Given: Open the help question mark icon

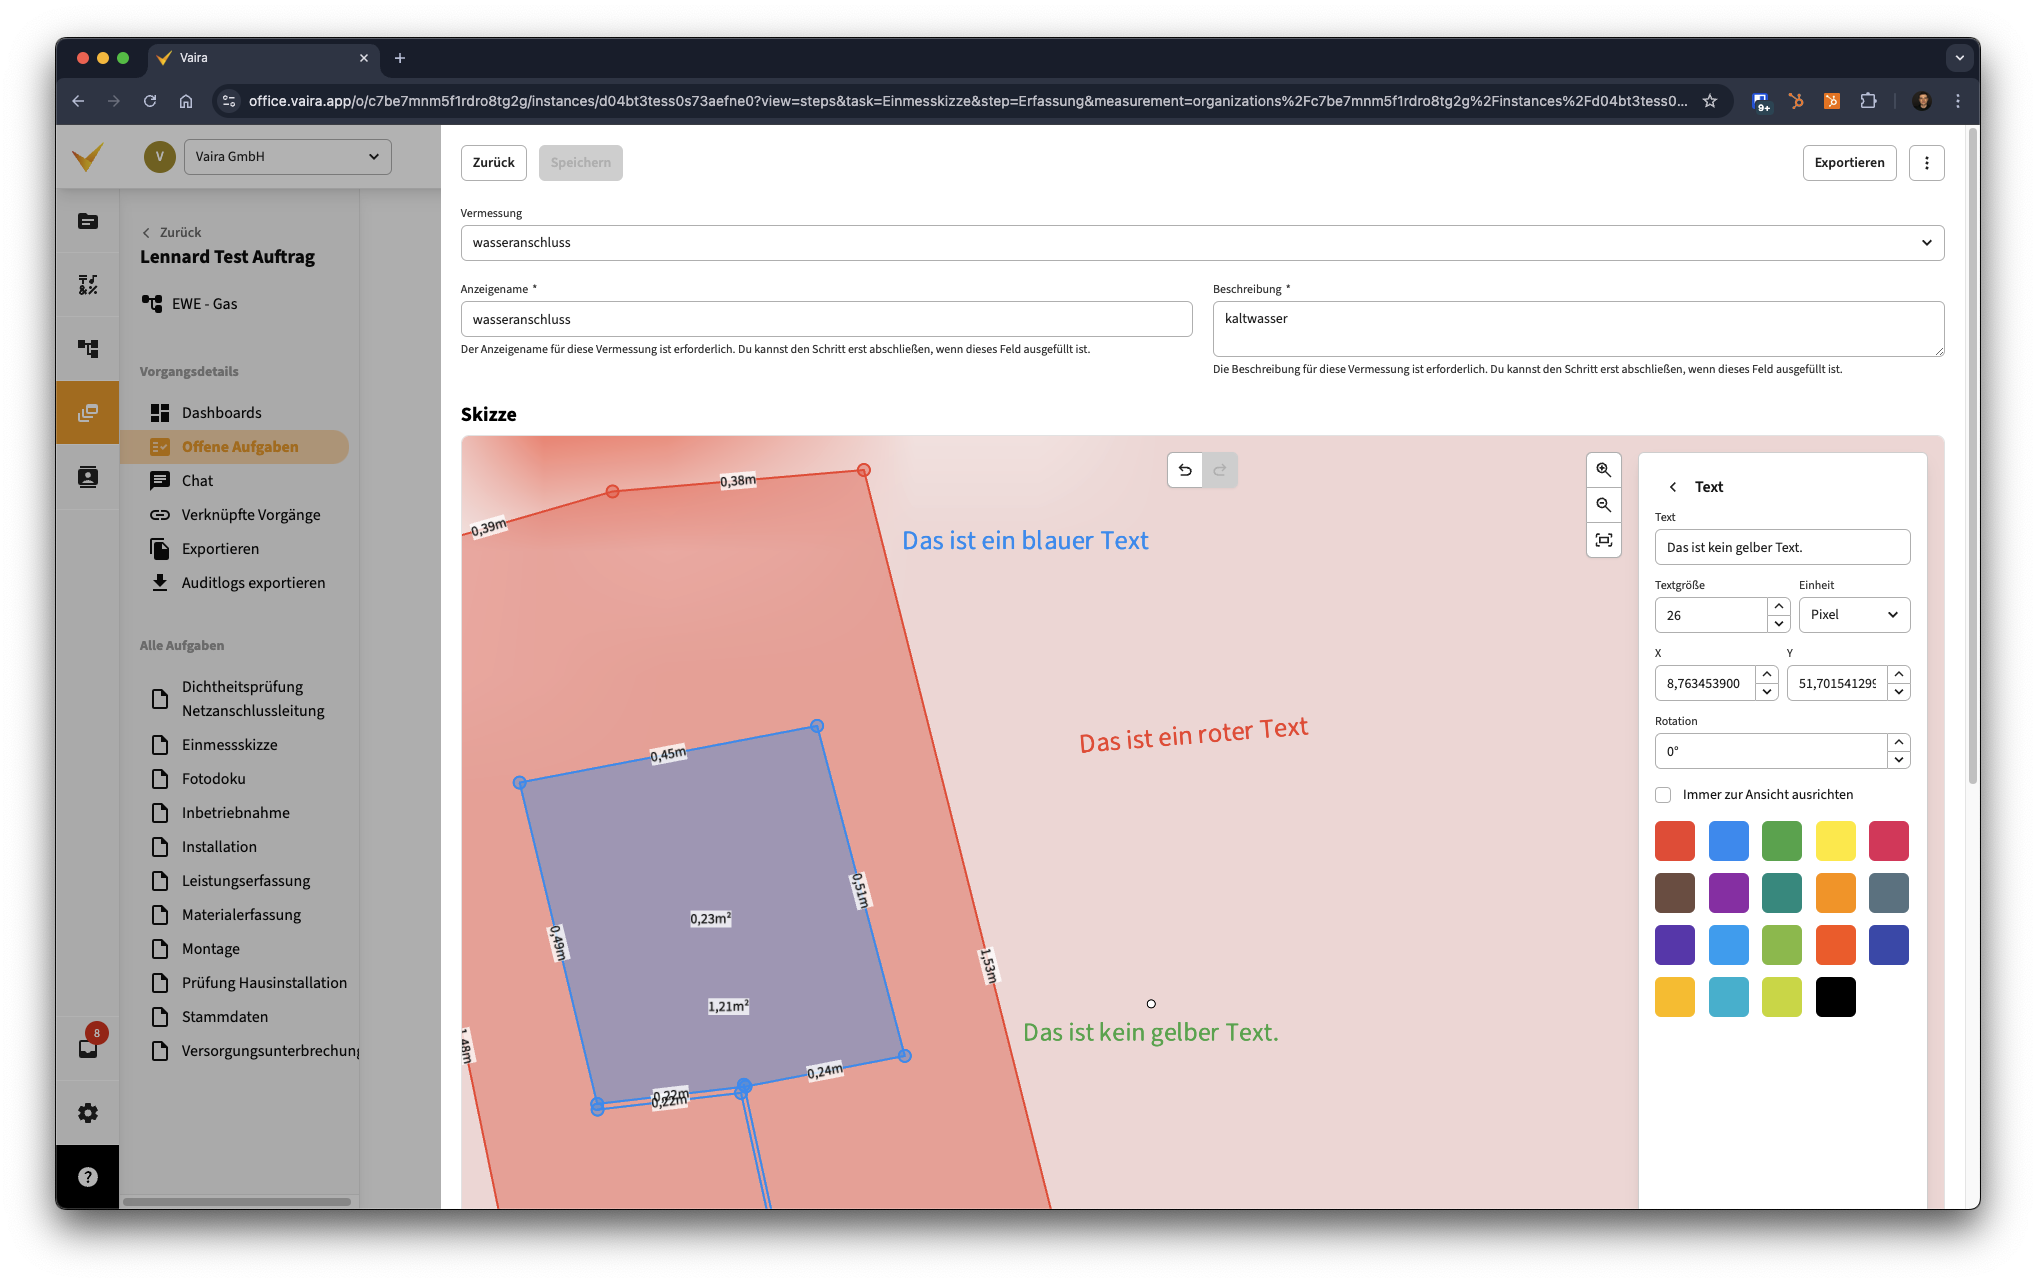Looking at the screenshot, I should pos(88,1177).
